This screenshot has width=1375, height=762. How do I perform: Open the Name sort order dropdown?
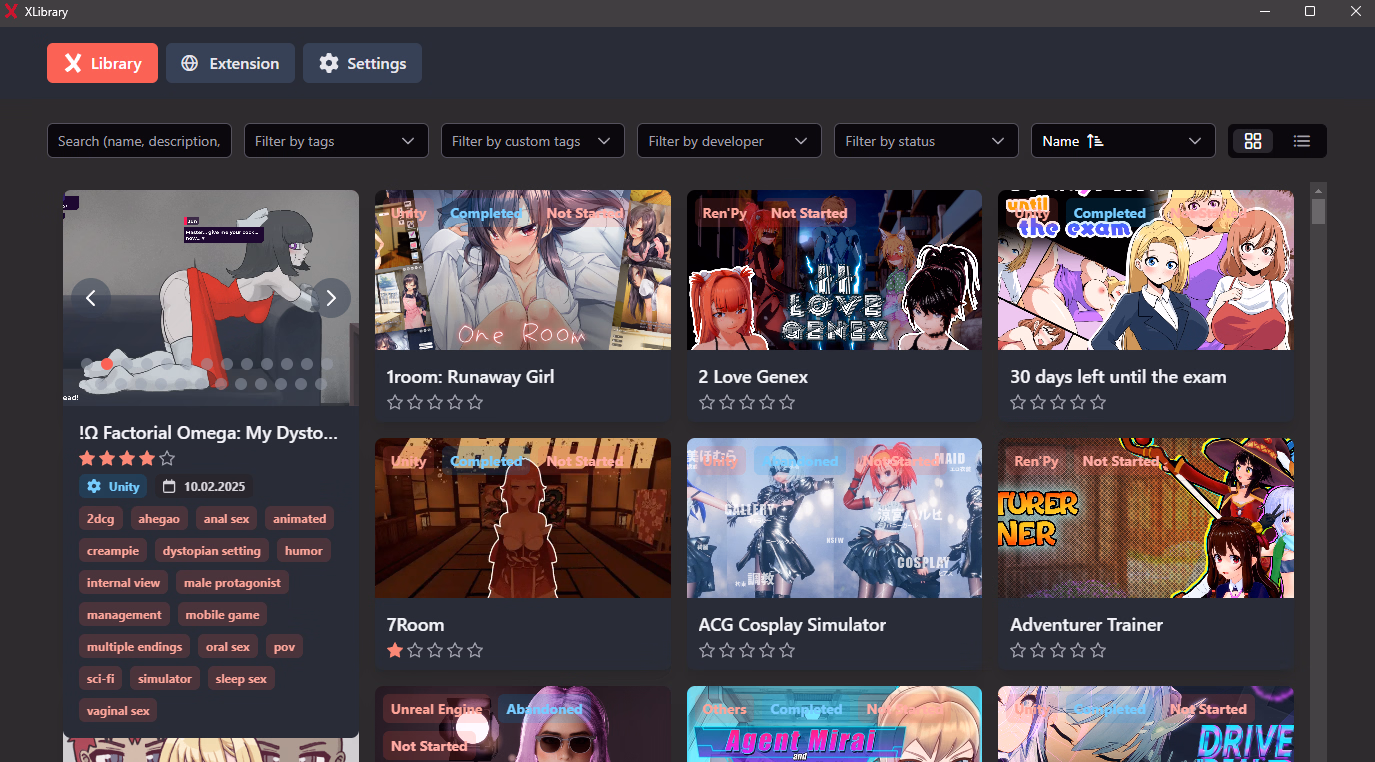click(1123, 141)
